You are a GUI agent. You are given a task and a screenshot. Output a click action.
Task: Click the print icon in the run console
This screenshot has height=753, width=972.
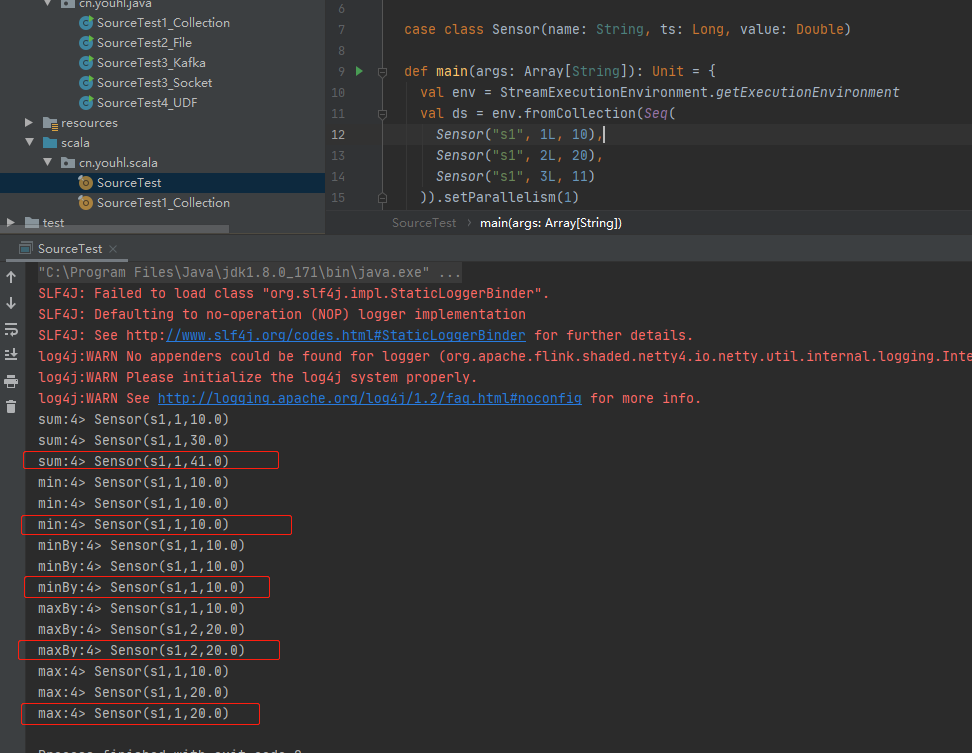pyautogui.click(x=11, y=381)
